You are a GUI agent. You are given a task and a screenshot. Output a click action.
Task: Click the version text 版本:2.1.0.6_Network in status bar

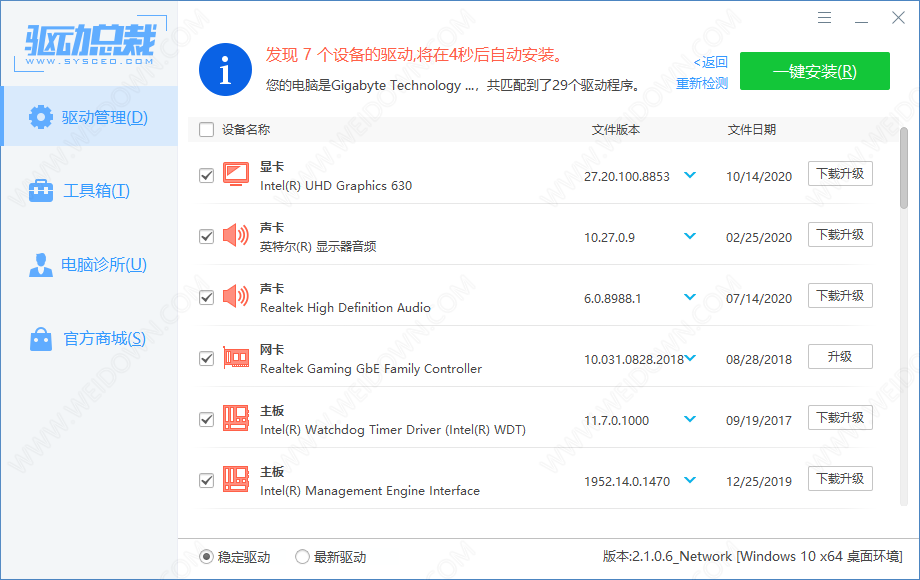coord(667,557)
